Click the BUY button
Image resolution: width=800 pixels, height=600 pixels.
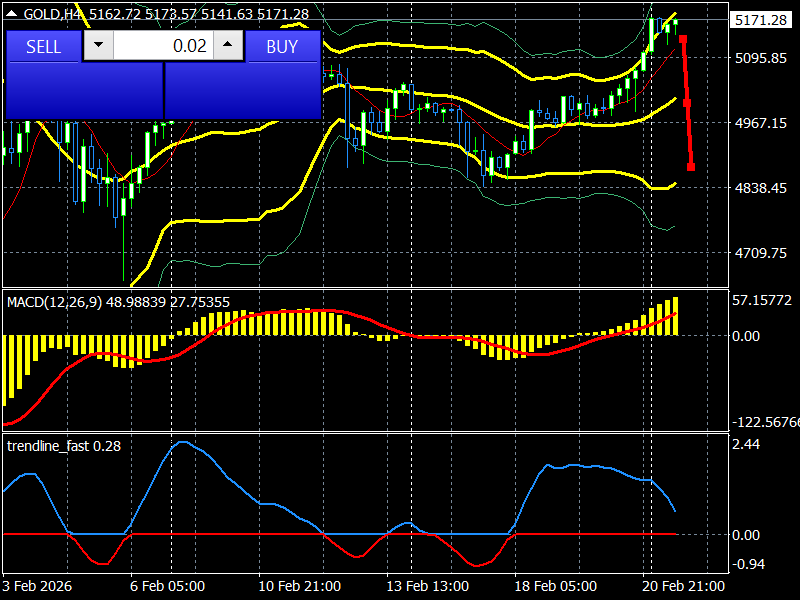(283, 46)
